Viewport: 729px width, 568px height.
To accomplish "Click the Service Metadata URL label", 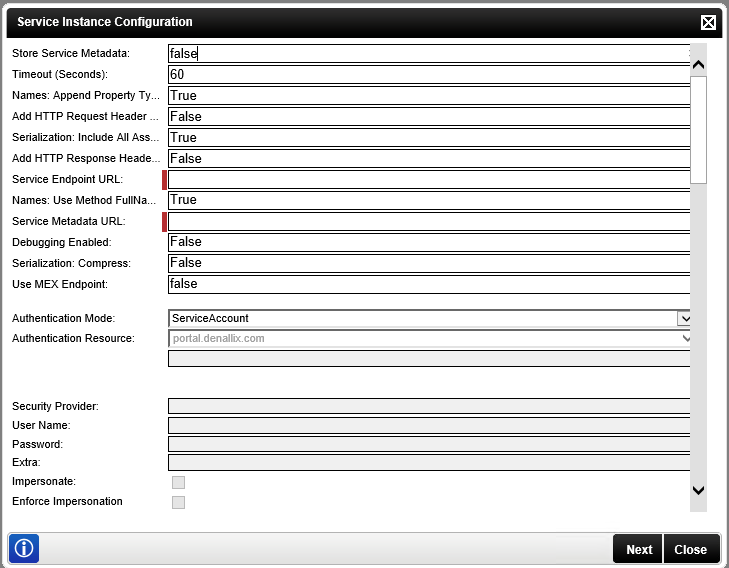I will [69, 221].
